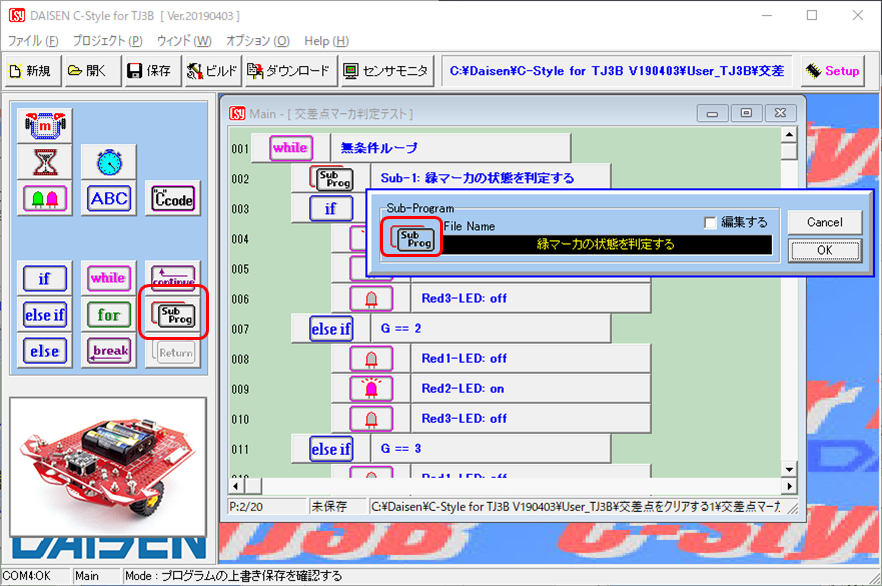Select the 'Red3-LED: off' label on line 010

pos(464,419)
